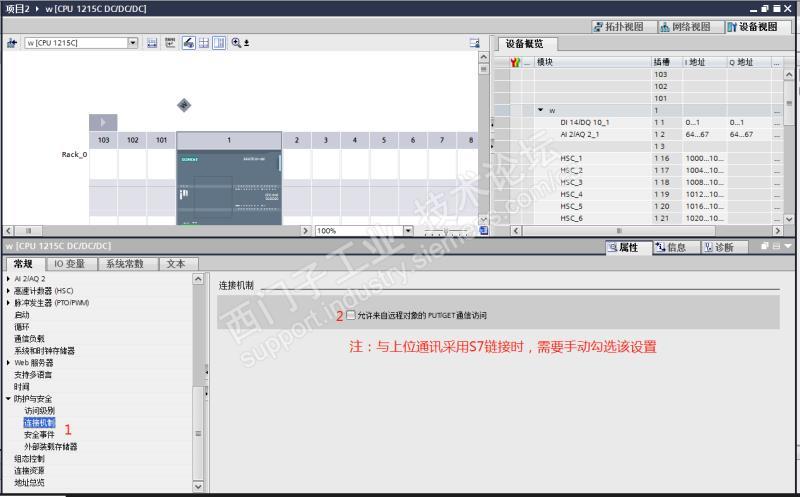Select 系统和时钟存储器 in the properties tree
The width and height of the screenshot is (800, 497).
(x=44, y=351)
